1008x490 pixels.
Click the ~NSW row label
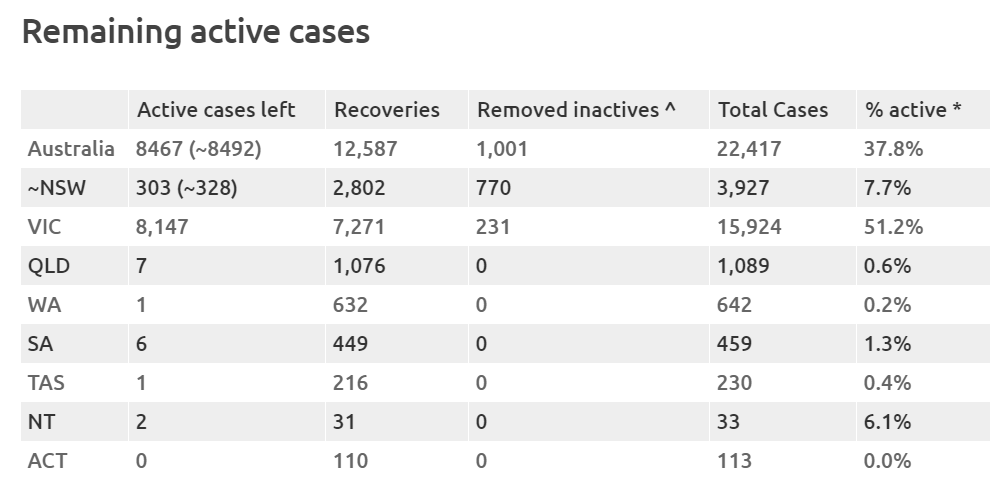(56, 188)
